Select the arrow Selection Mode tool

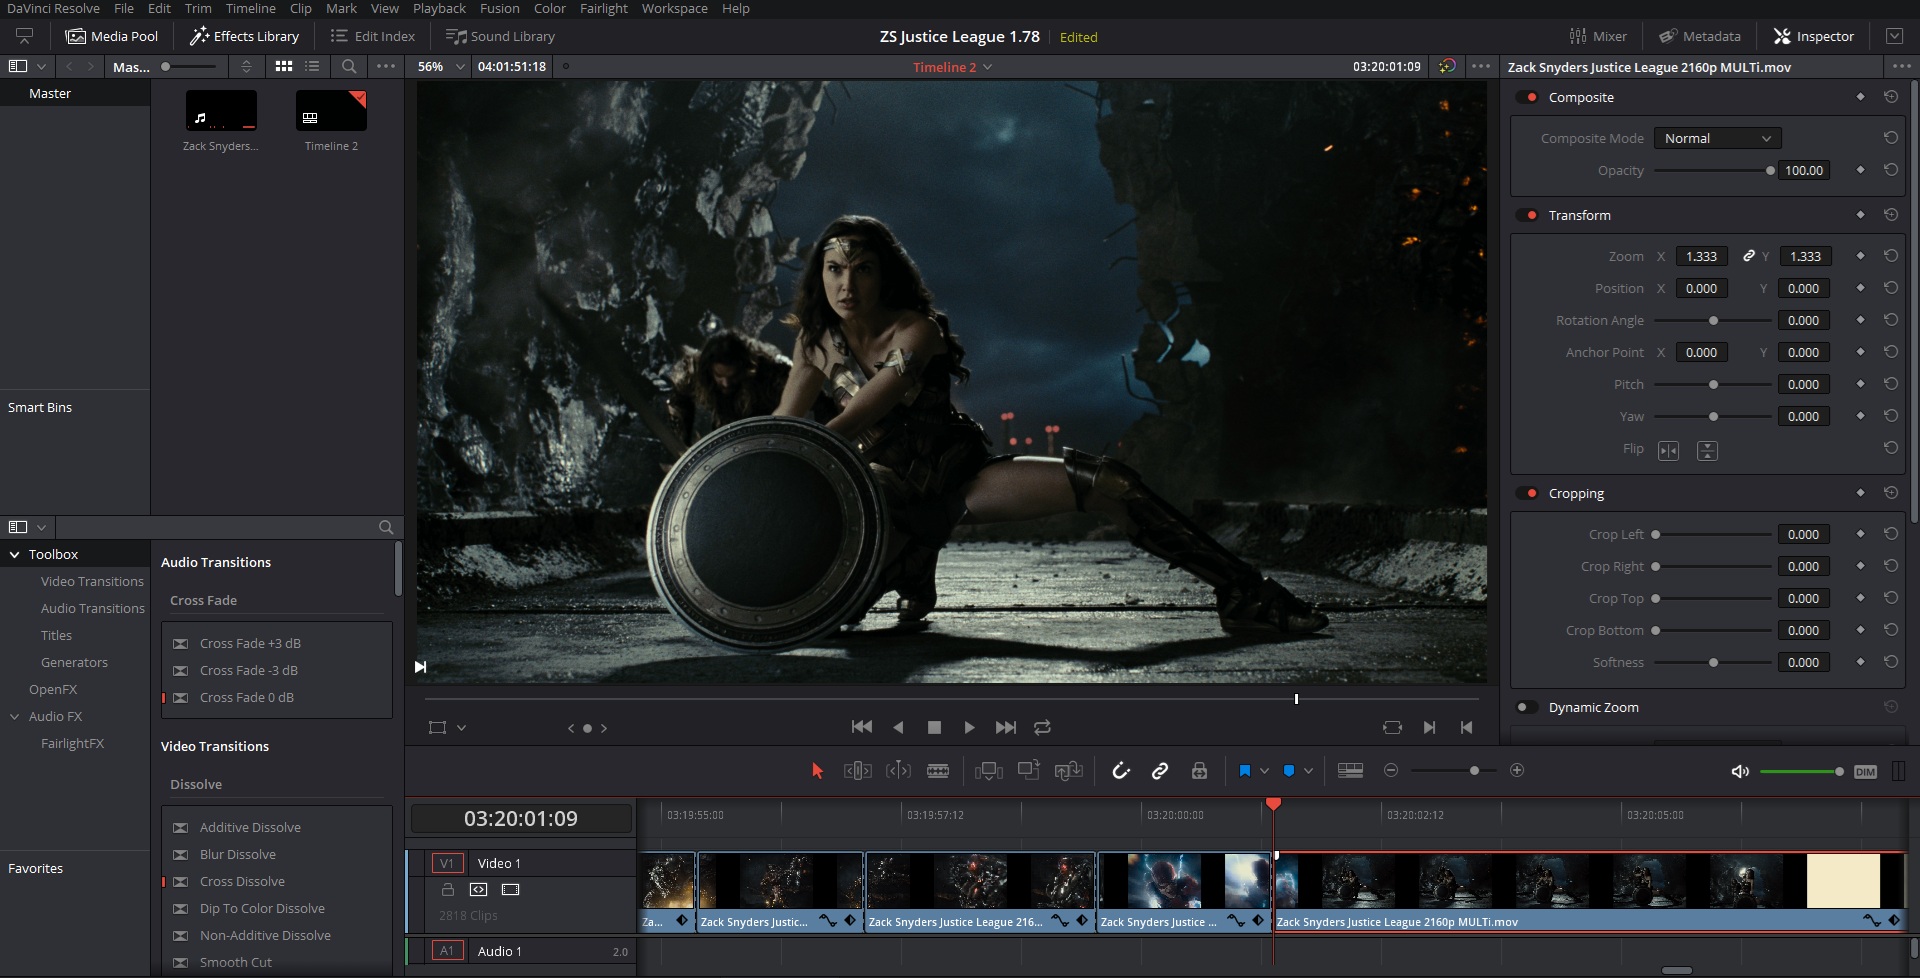tap(817, 770)
